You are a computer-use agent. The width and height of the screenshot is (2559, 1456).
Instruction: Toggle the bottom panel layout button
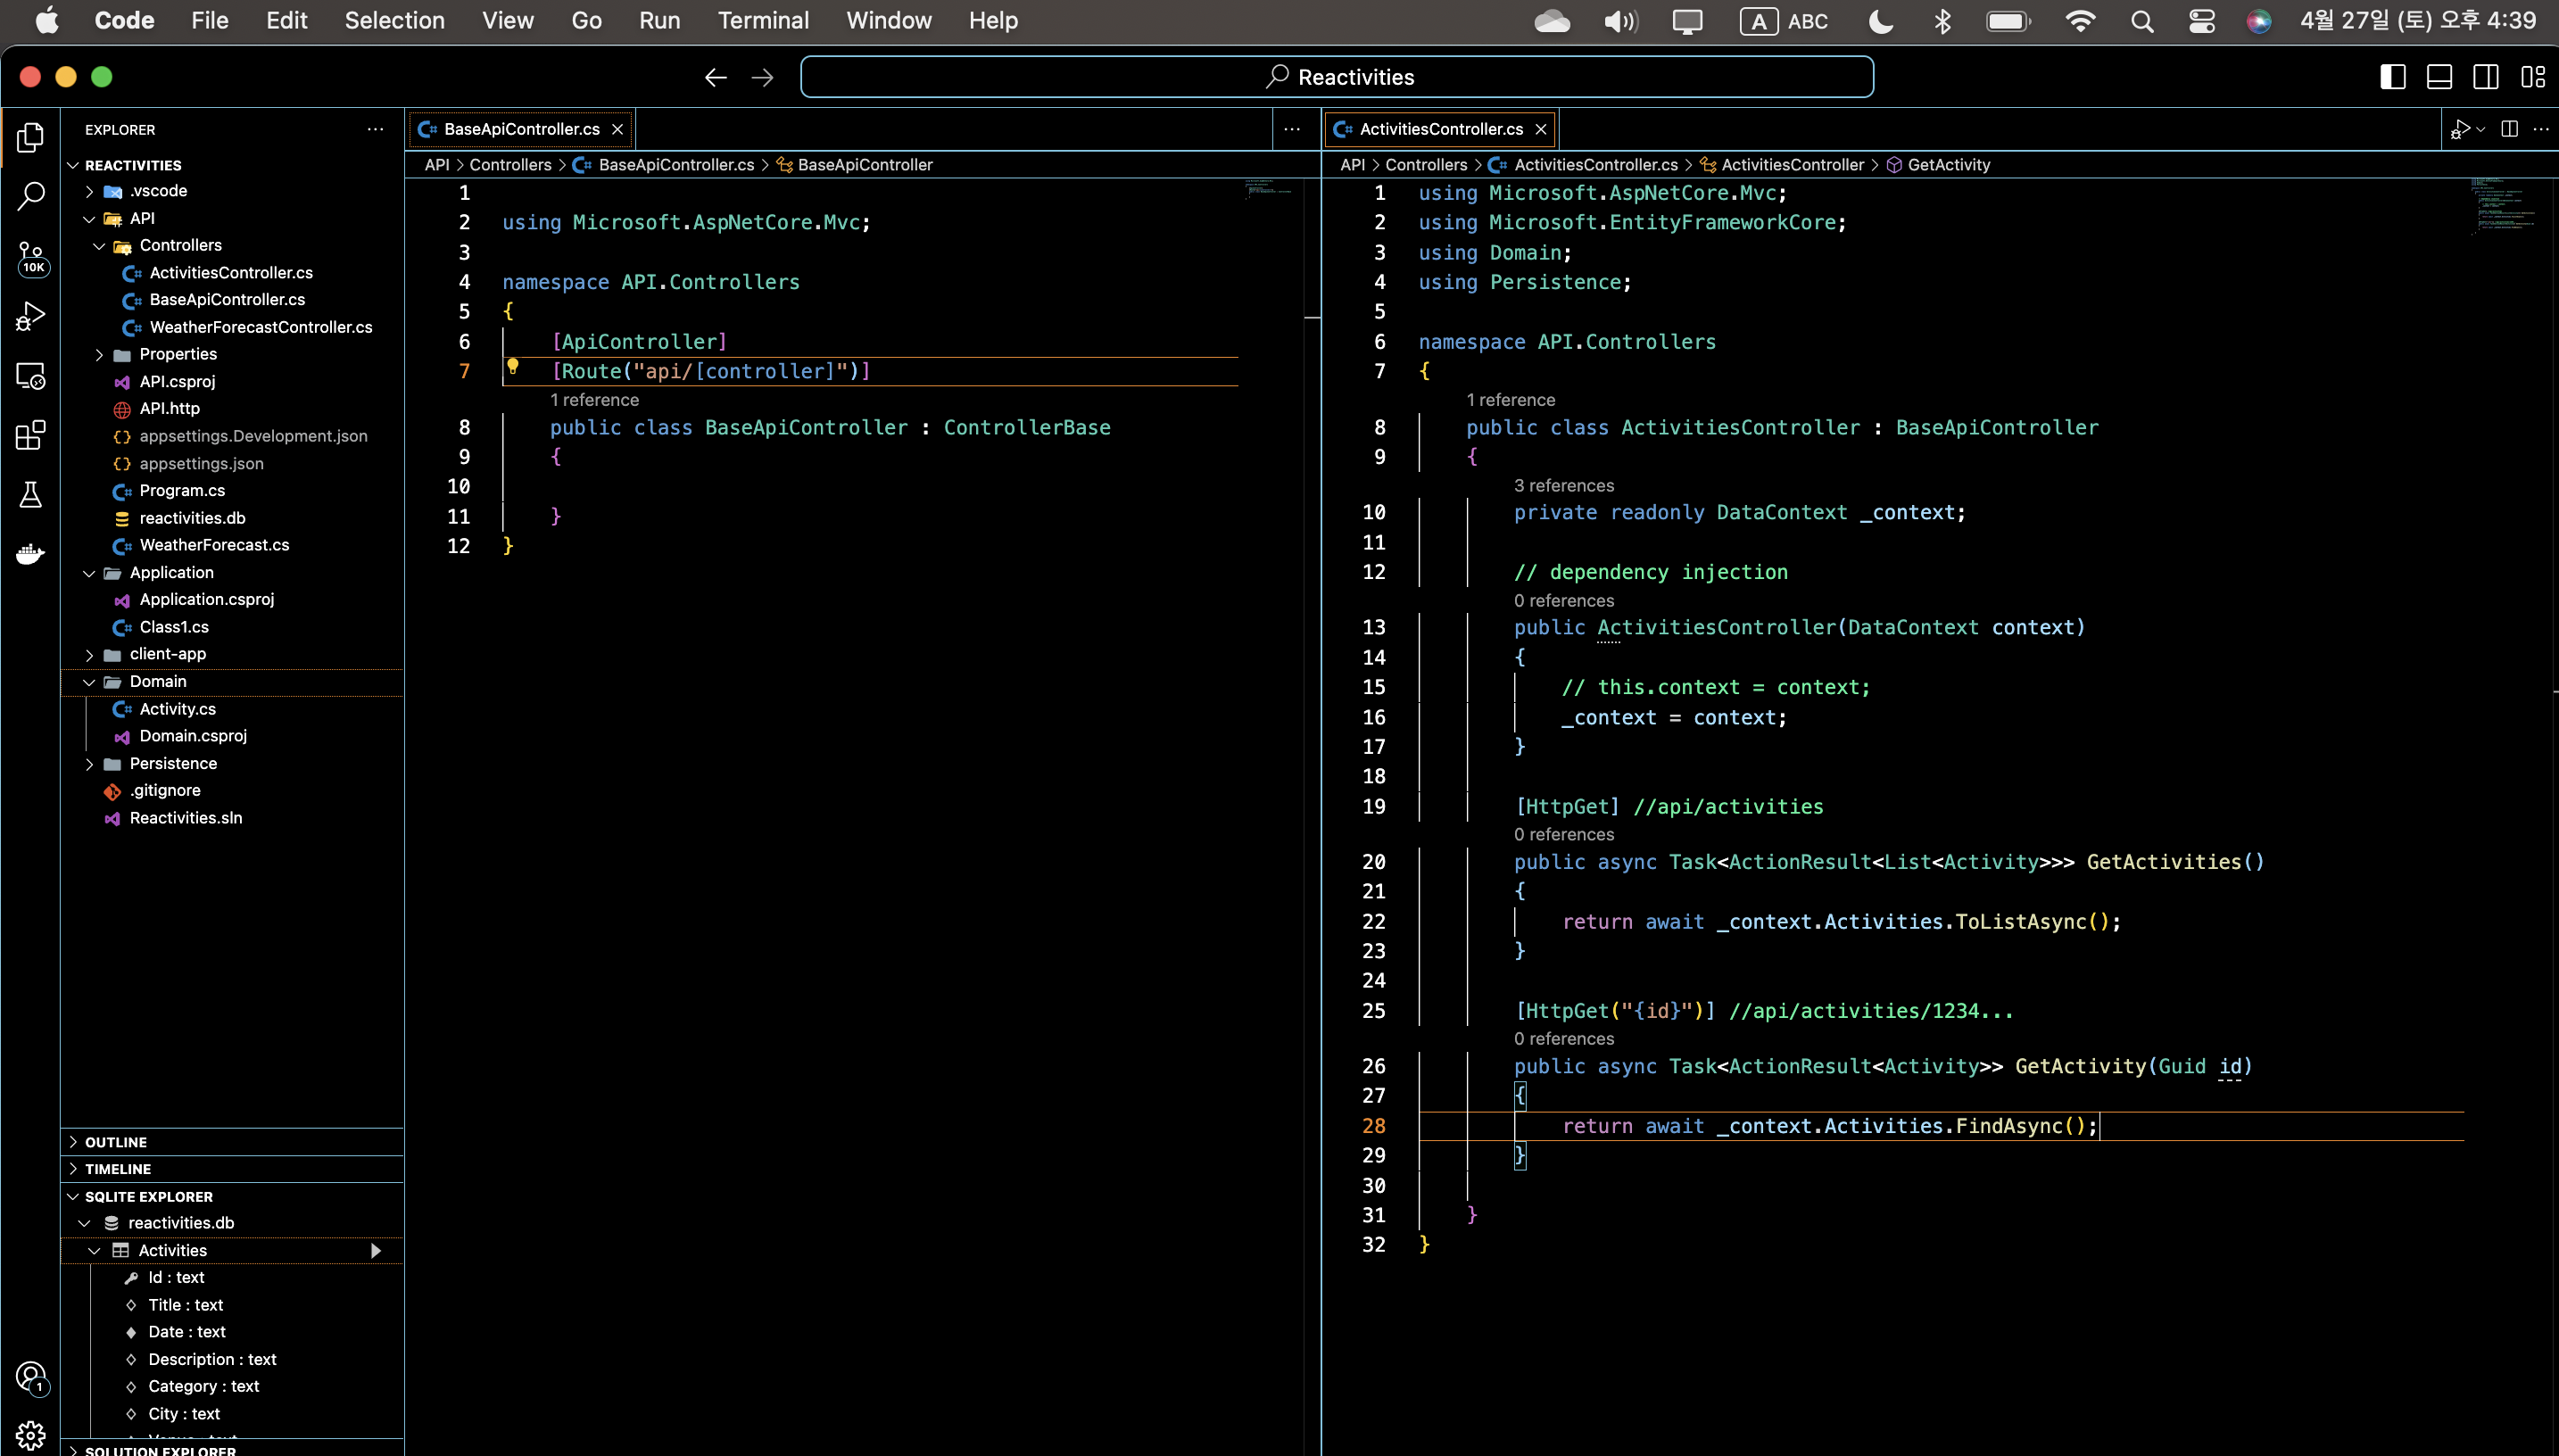tap(2439, 77)
